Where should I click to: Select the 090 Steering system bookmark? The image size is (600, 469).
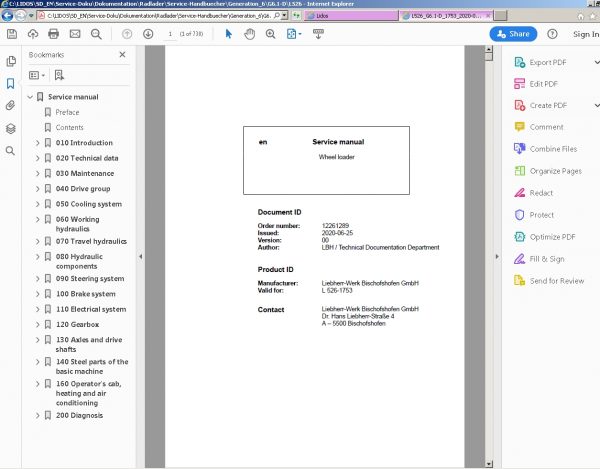tap(90, 279)
